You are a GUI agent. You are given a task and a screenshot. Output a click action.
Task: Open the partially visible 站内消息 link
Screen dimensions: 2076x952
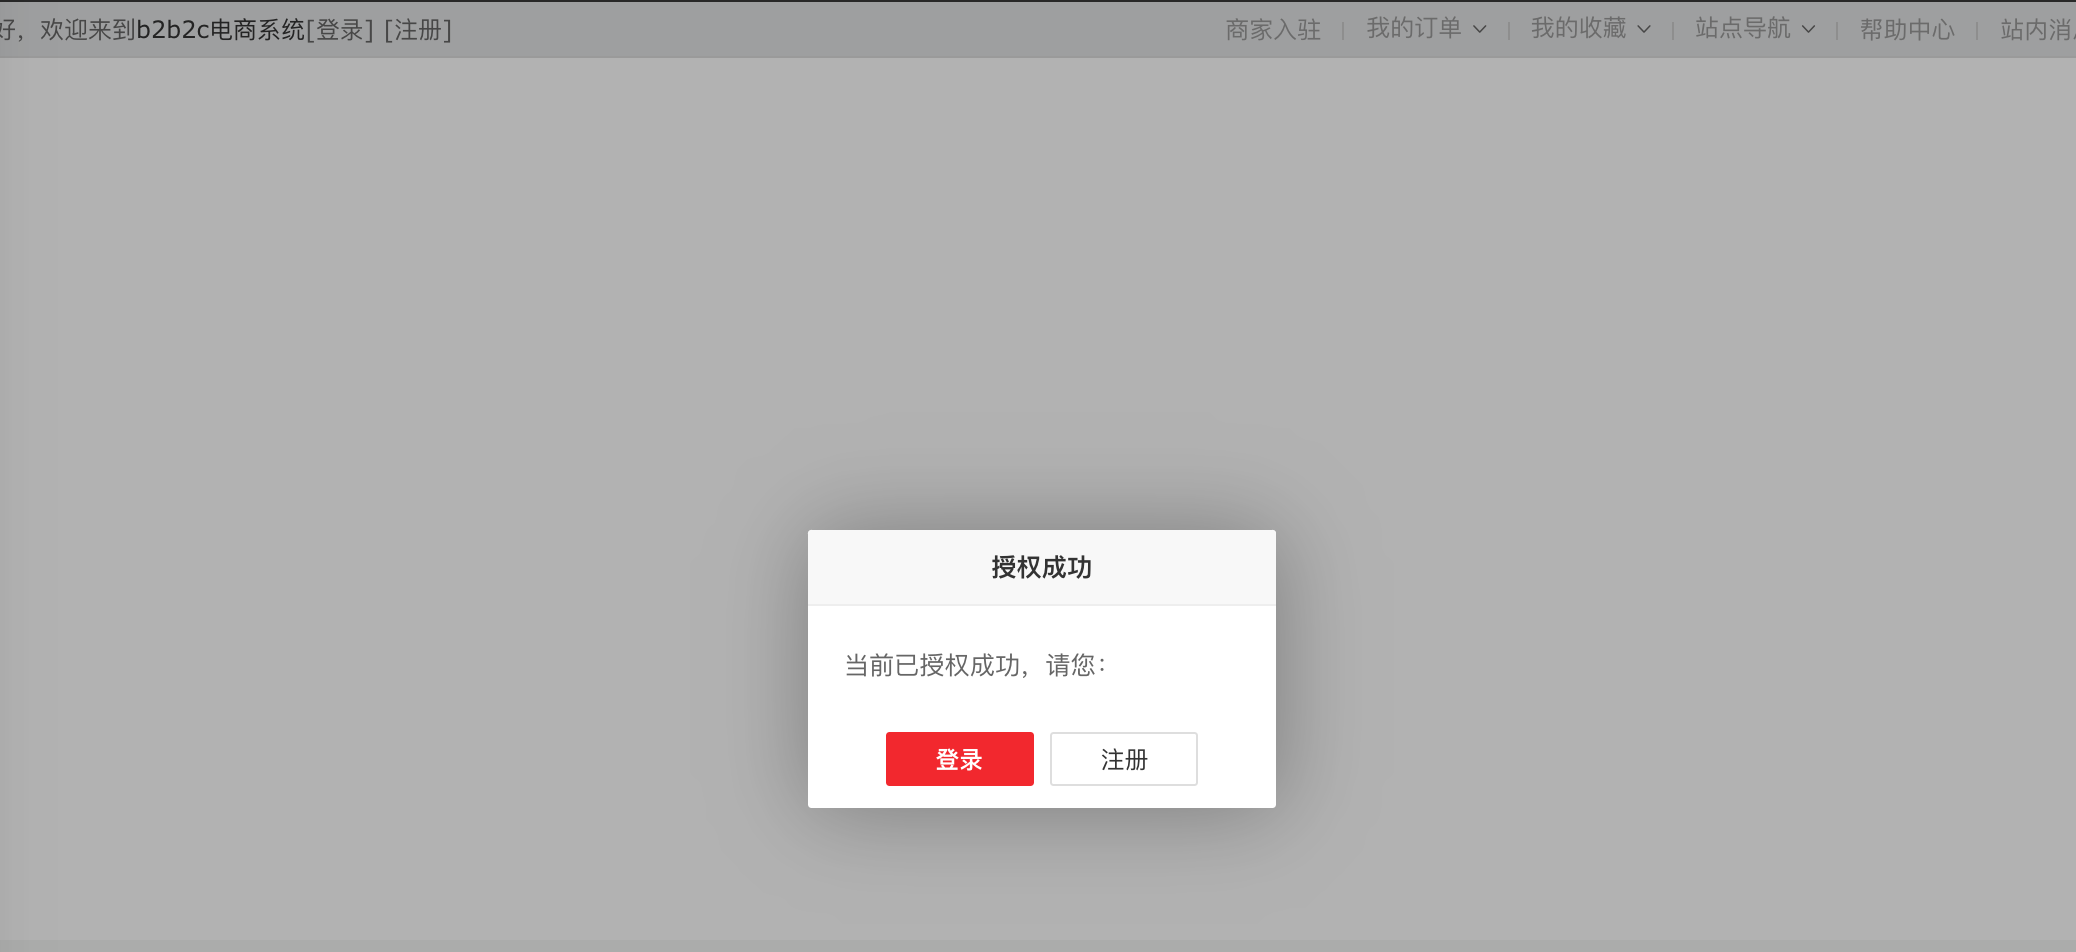pos(2036,30)
